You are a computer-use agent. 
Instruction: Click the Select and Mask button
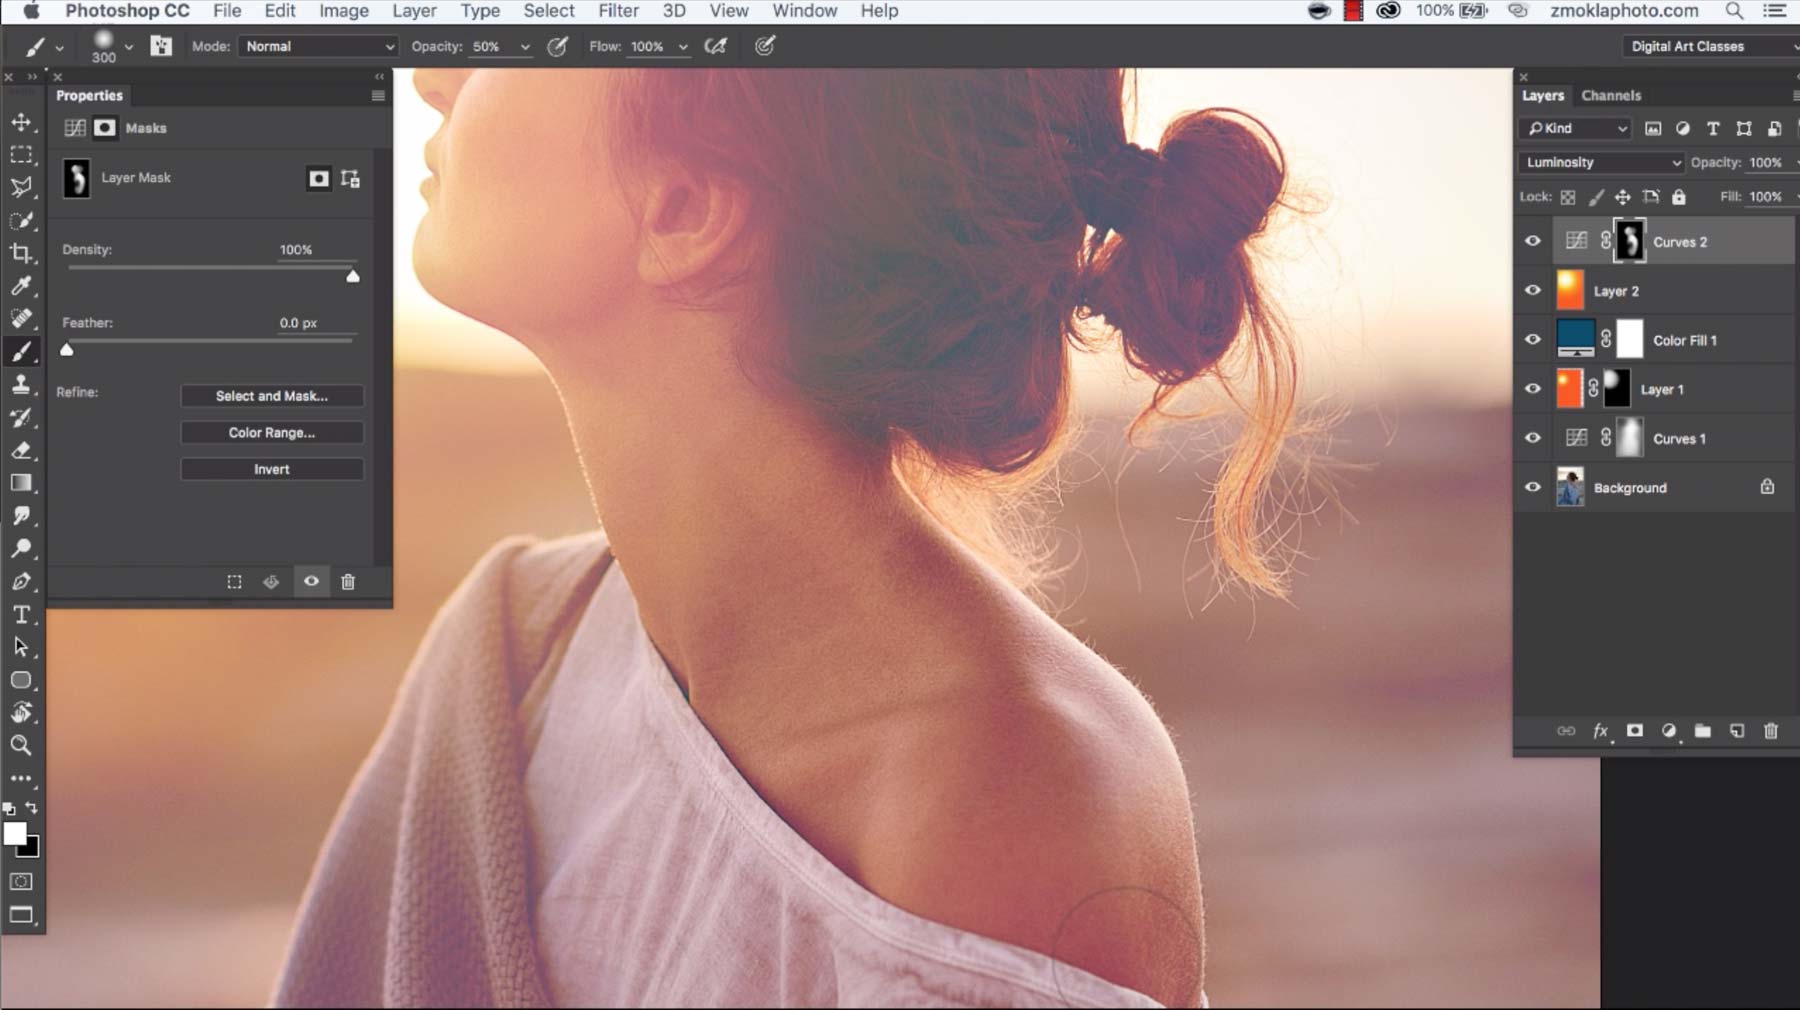[272, 396]
